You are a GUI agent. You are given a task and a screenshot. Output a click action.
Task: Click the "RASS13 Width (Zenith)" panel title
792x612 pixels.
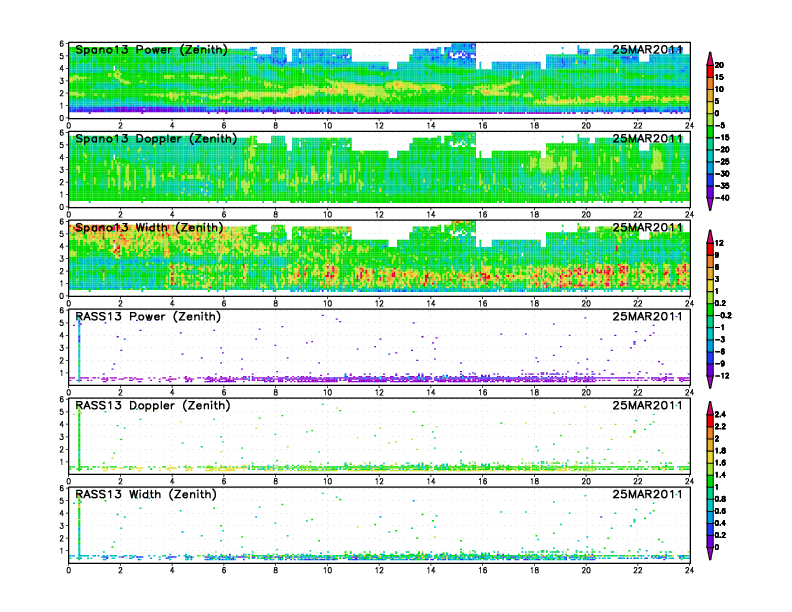(145, 494)
